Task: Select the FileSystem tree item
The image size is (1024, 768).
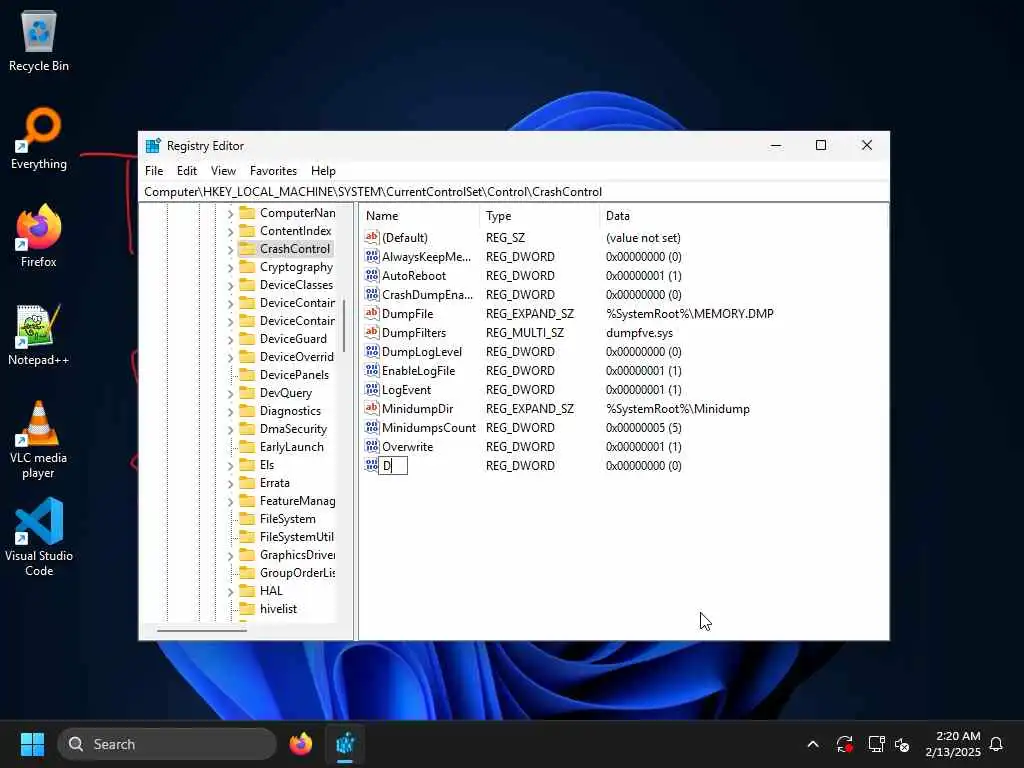Action: point(287,519)
